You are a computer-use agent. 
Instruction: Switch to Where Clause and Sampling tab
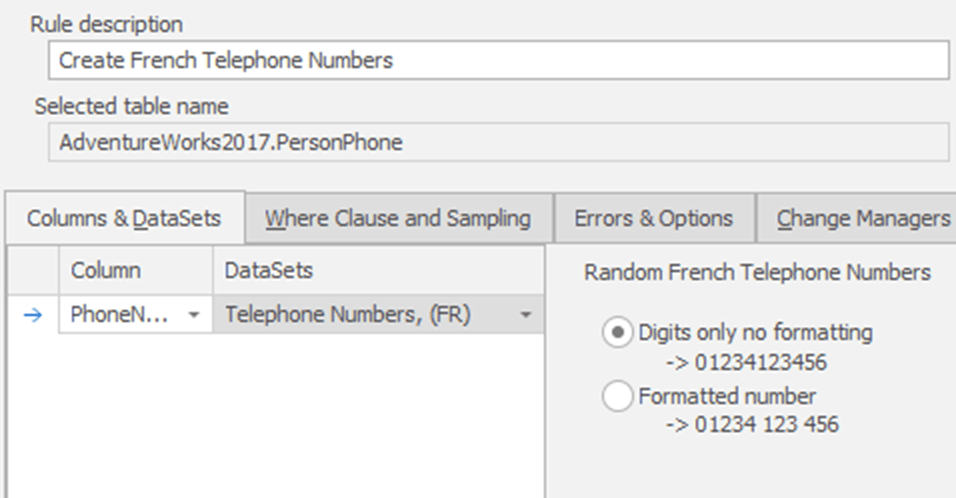398,218
